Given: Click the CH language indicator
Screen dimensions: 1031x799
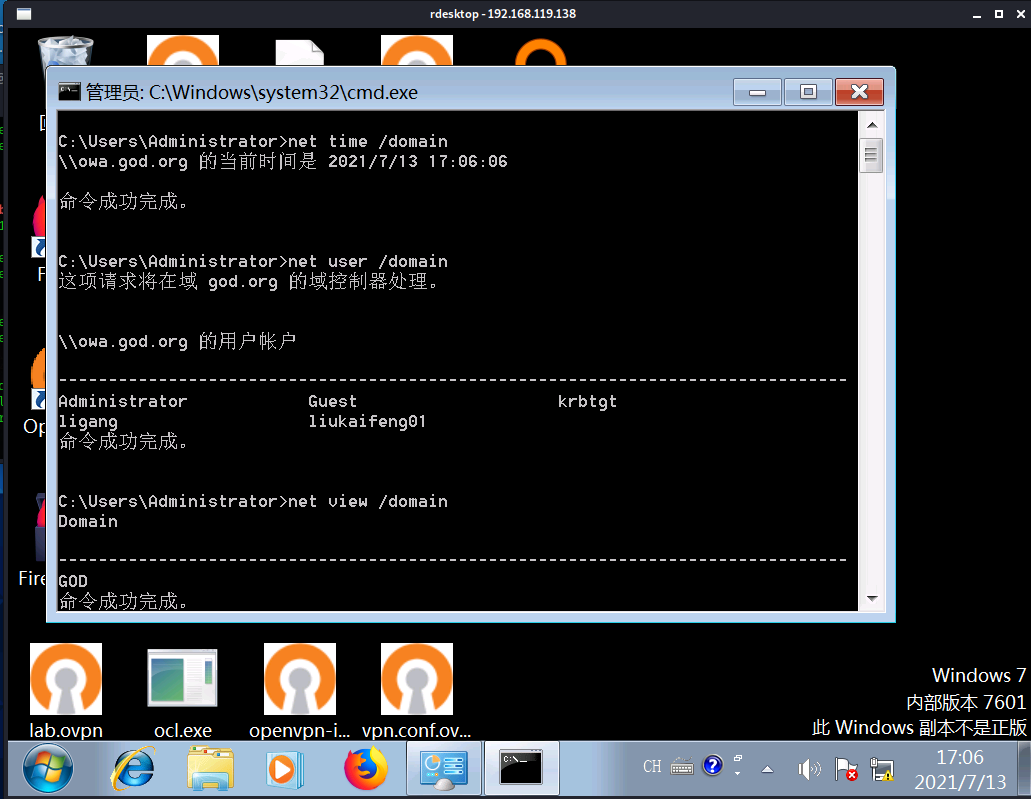Looking at the screenshot, I should 652,767.
